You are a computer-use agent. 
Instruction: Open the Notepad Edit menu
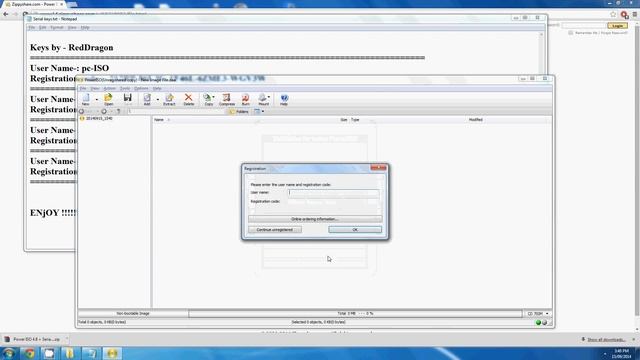tap(43, 27)
